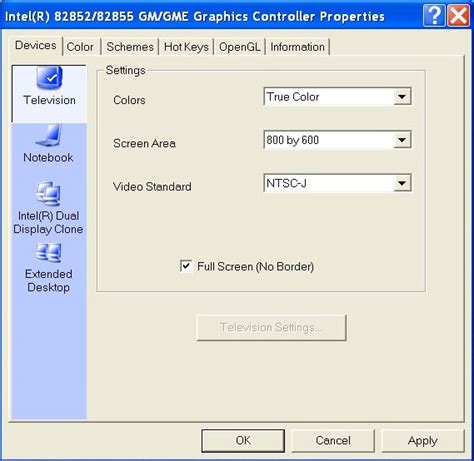
Task: Click the Screen Area setting label
Action: (x=144, y=143)
